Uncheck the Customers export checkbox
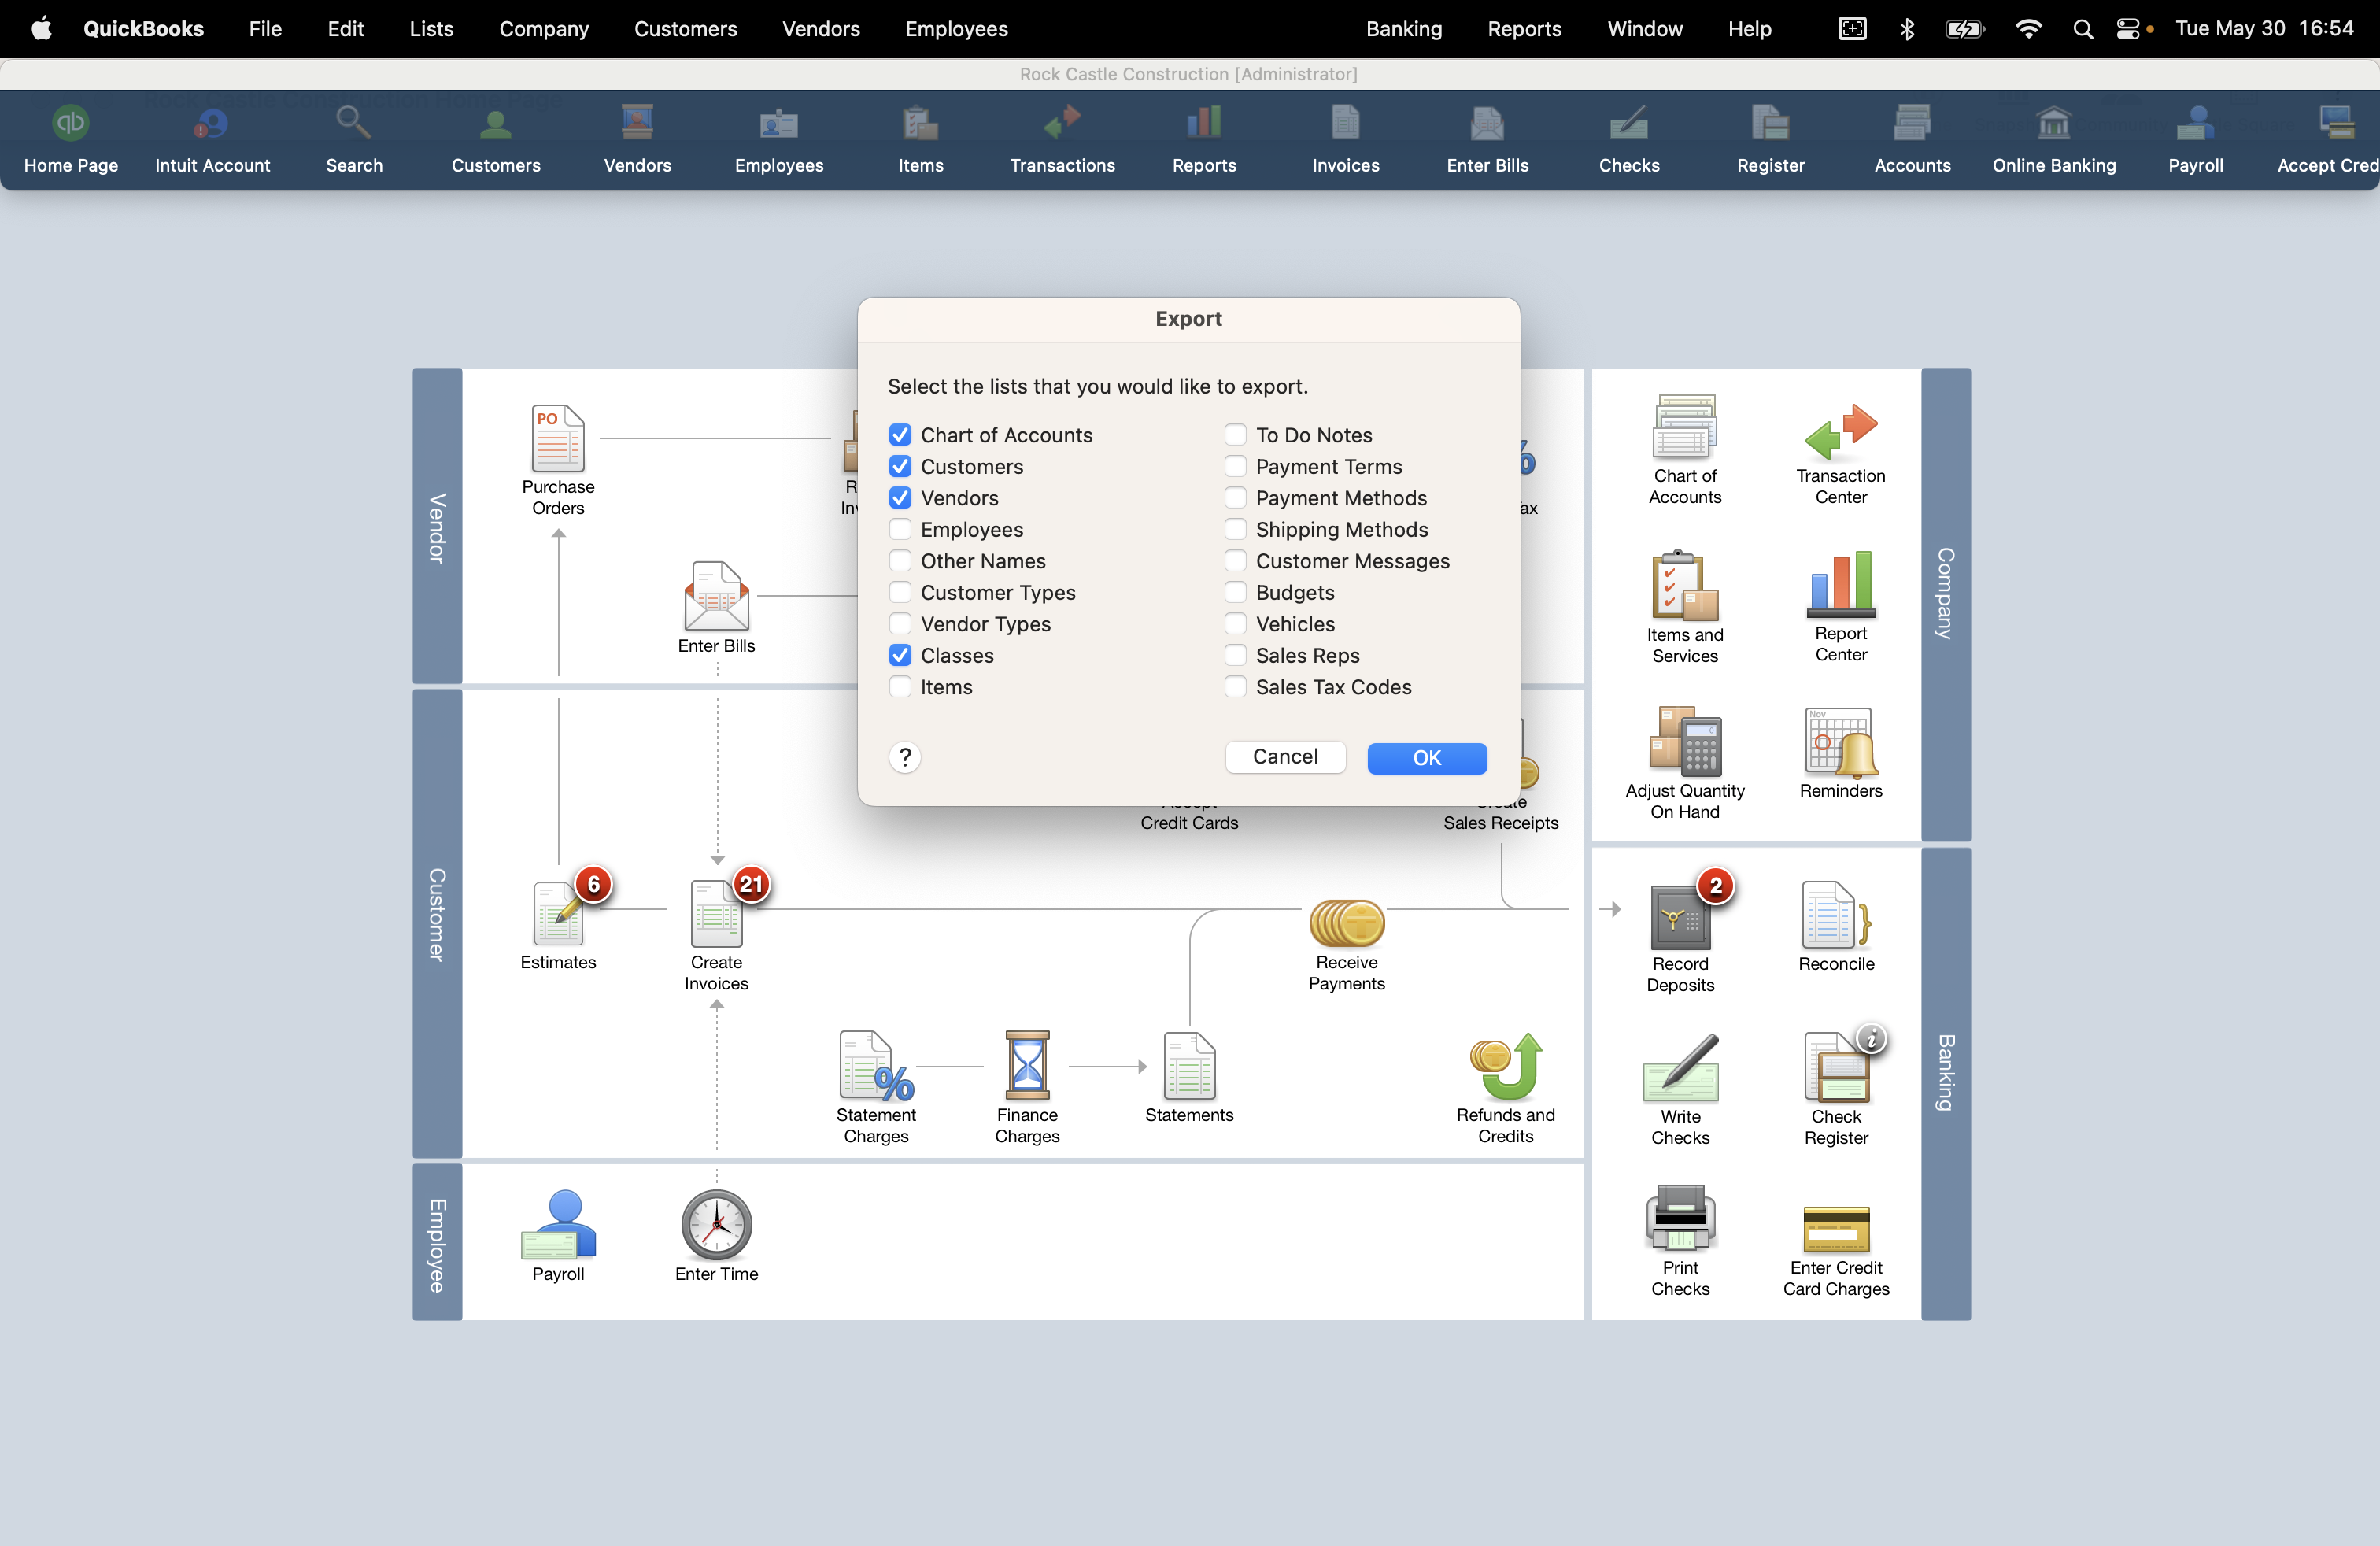This screenshot has height=1546, width=2380. tap(900, 466)
